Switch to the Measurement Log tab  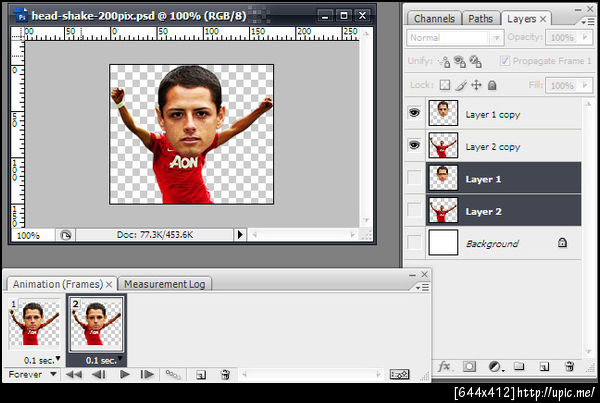[165, 284]
